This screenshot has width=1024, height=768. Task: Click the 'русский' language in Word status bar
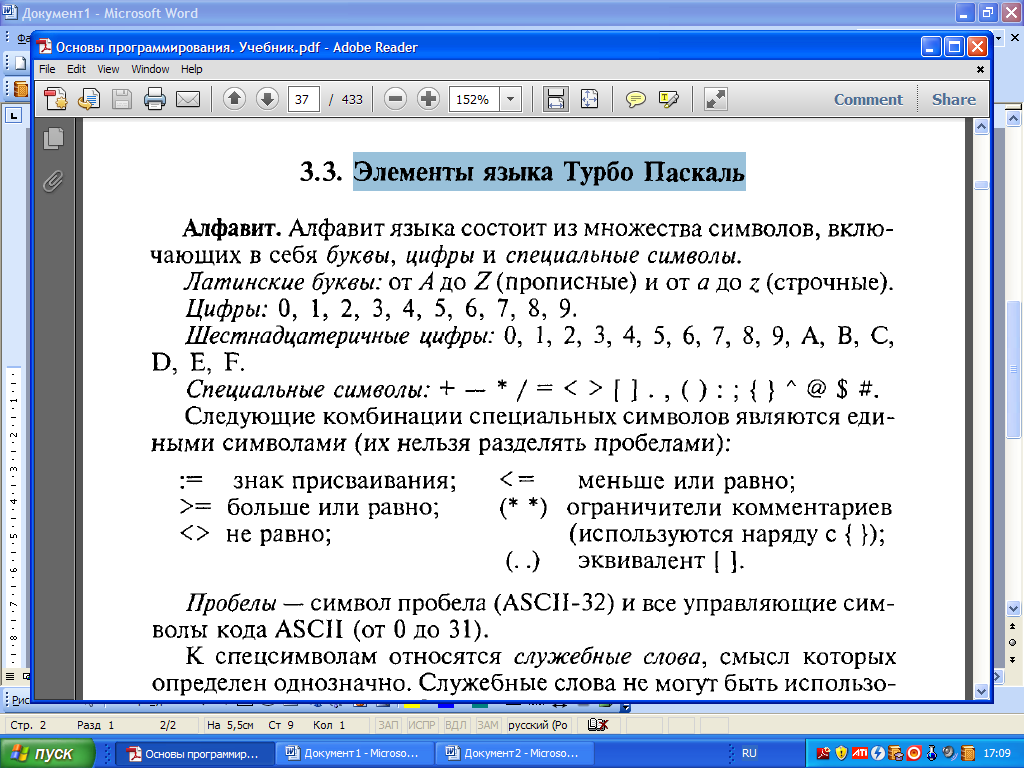[x=537, y=725]
